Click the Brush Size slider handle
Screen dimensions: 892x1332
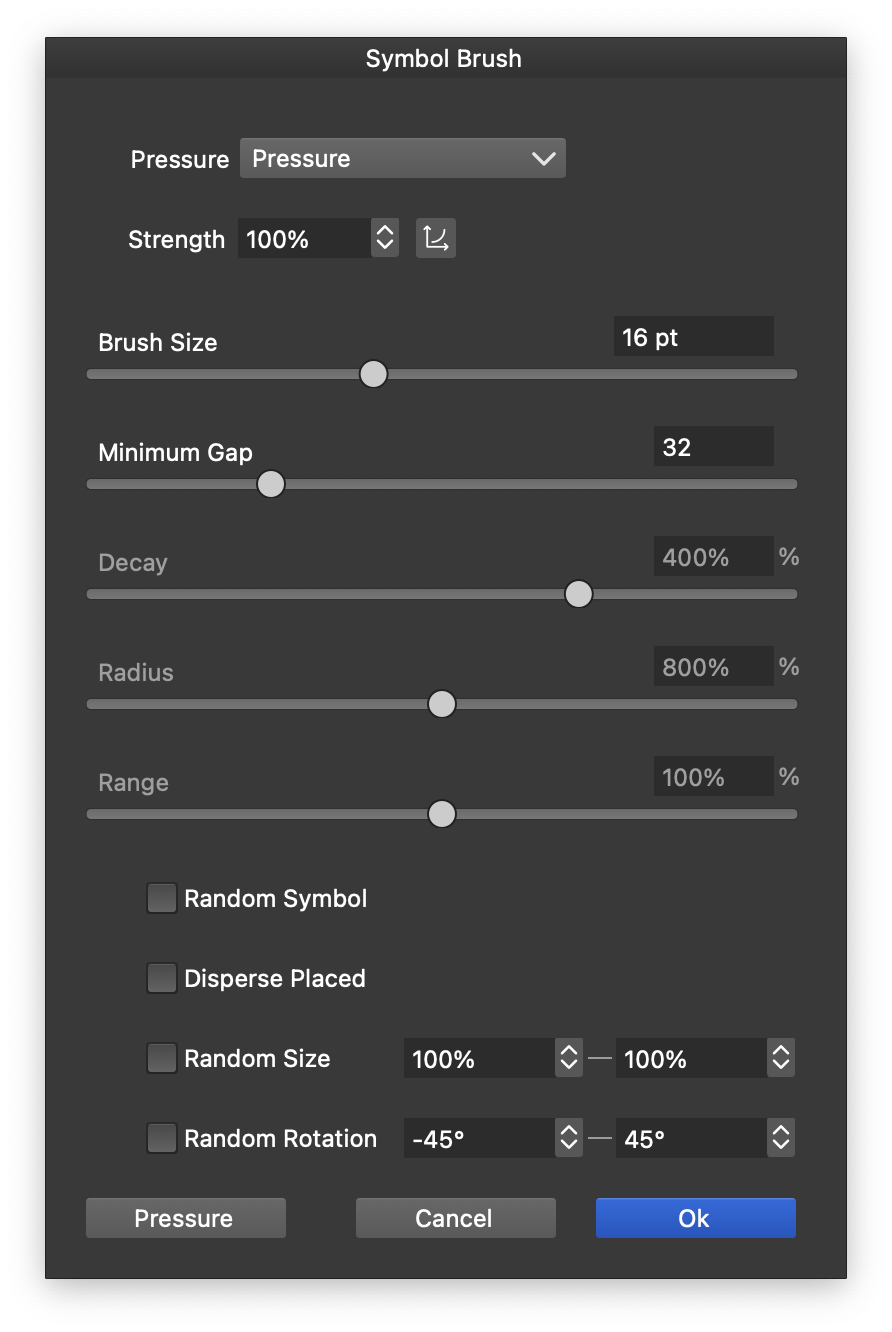pyautogui.click(x=373, y=374)
